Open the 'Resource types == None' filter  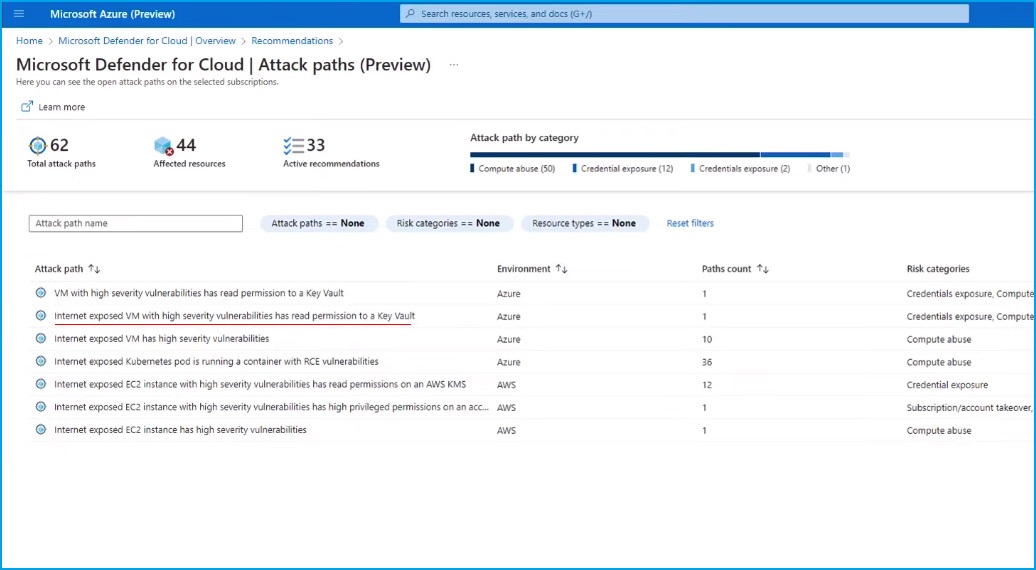tap(584, 223)
